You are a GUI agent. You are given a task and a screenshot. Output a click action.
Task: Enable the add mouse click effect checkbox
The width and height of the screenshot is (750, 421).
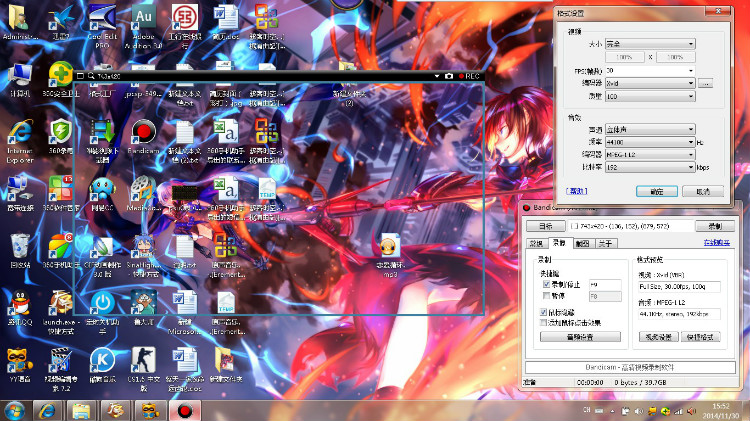tap(543, 322)
